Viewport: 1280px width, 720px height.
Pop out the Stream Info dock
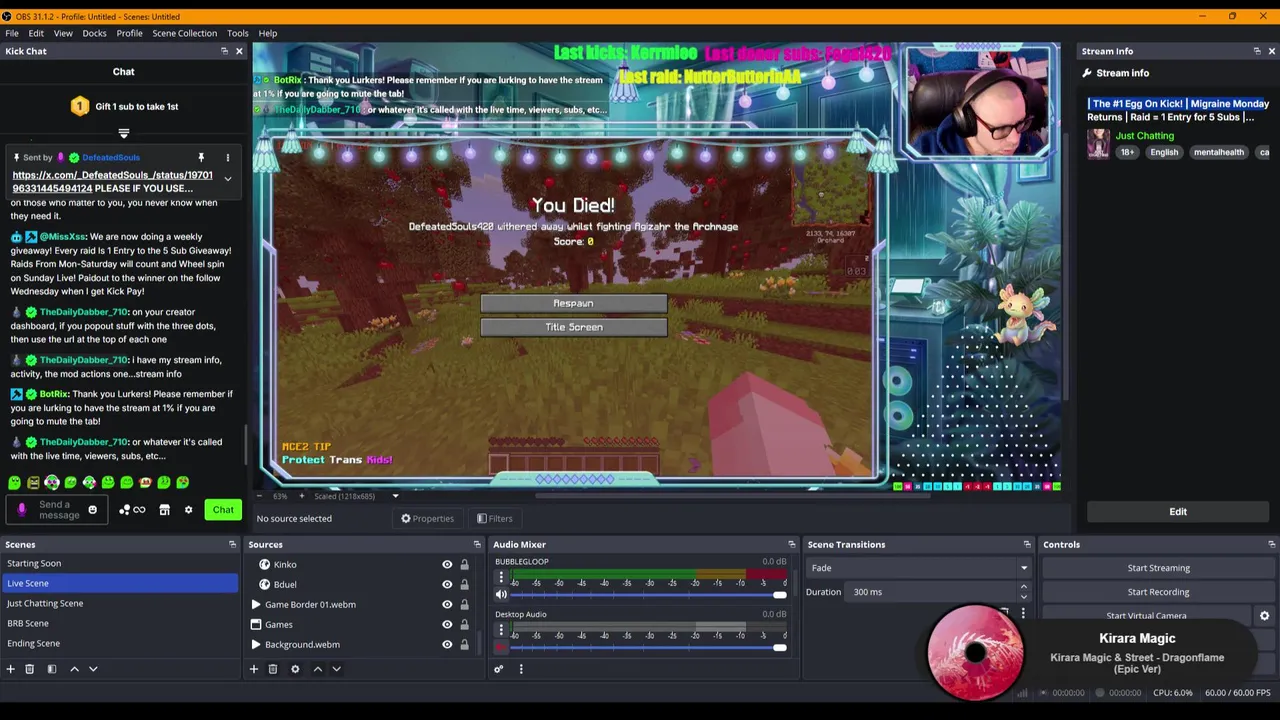click(1257, 51)
